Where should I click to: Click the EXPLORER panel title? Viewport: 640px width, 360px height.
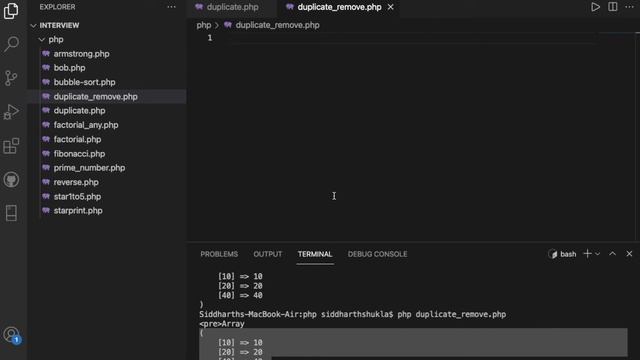point(58,7)
